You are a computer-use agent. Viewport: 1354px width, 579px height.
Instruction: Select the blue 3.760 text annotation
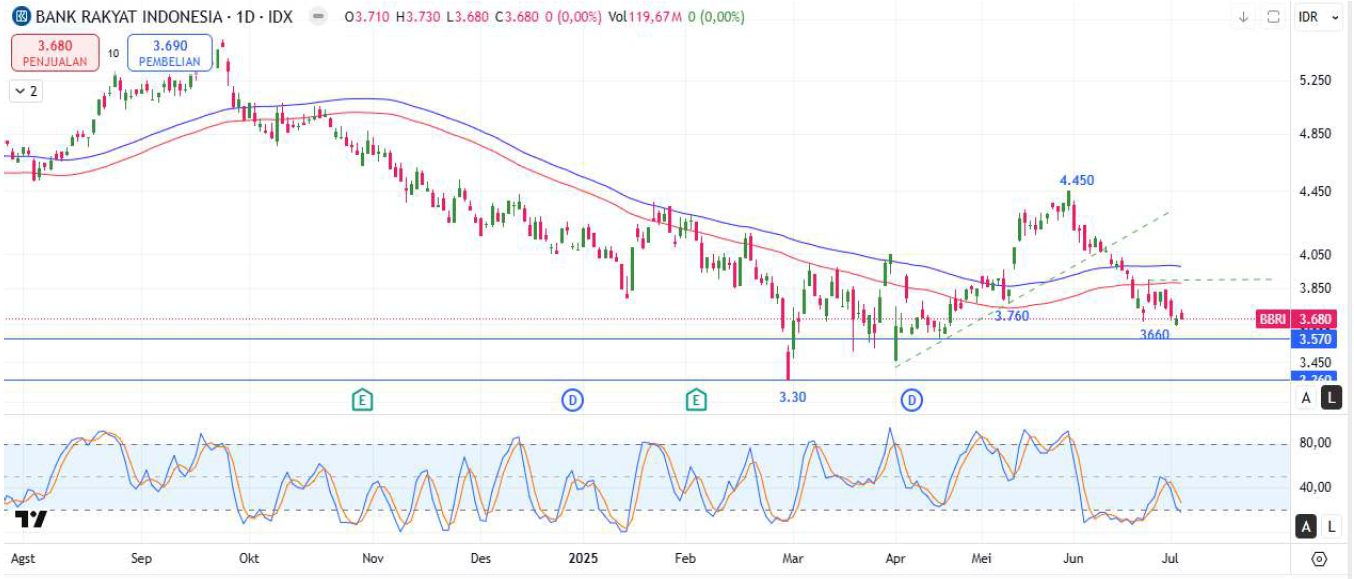point(1012,316)
